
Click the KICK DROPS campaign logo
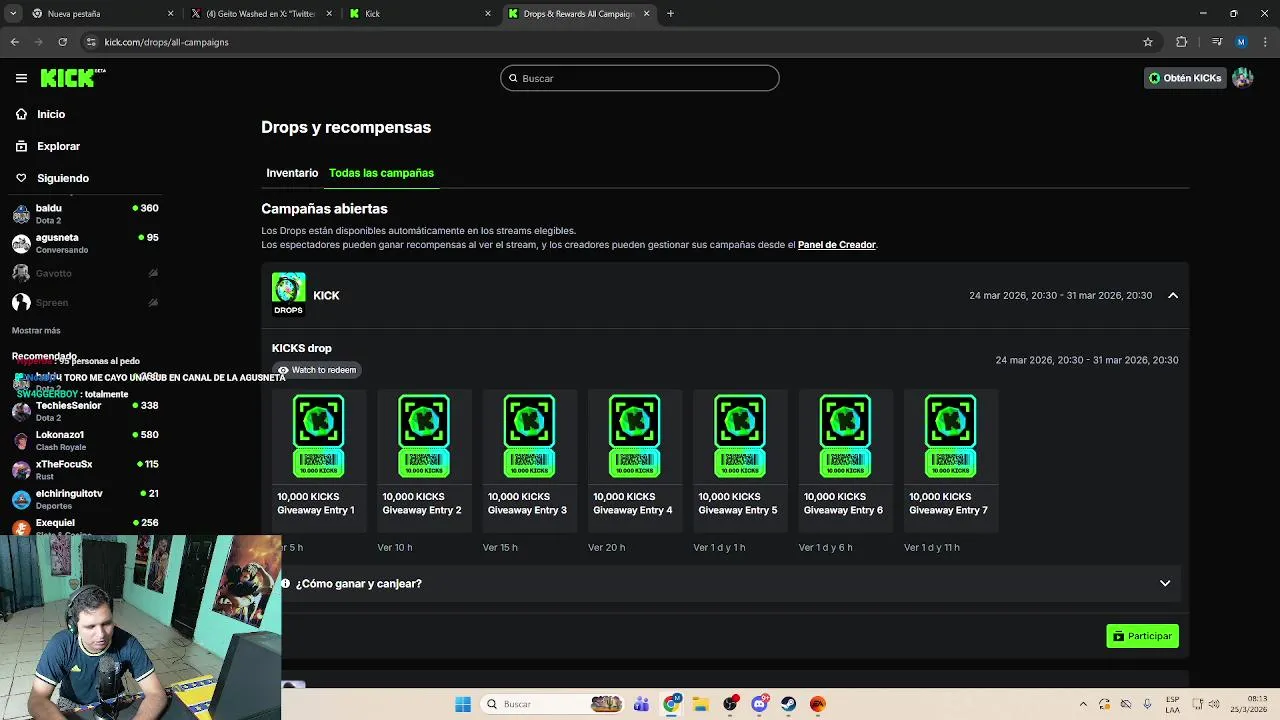(x=288, y=294)
